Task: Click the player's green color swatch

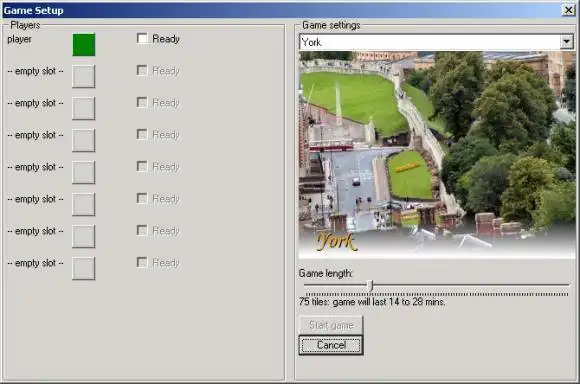Action: pos(84,45)
